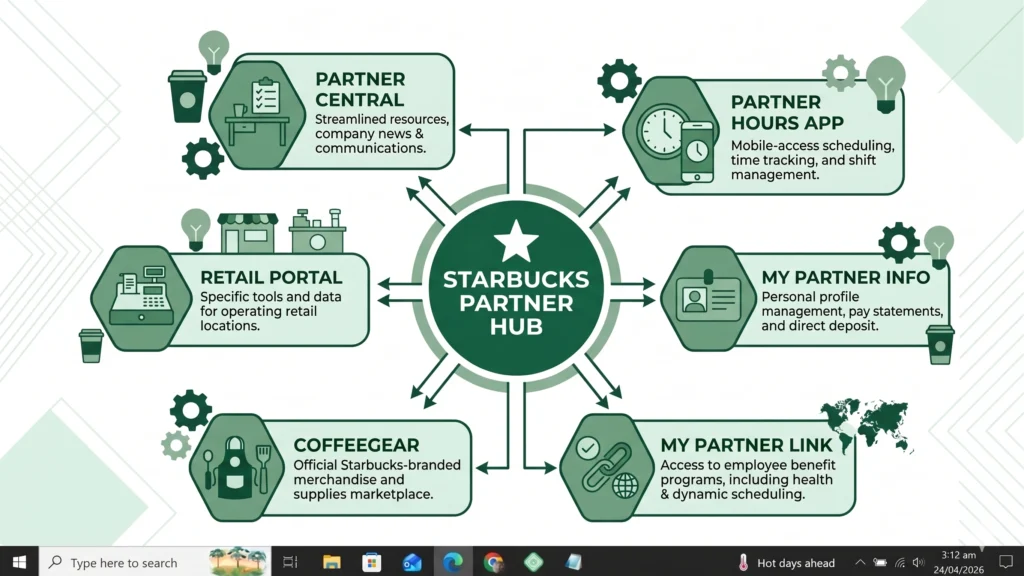This screenshot has width=1024, height=576.
Task: Click the Coffeegear apron and utensils icon
Action: coord(236,466)
